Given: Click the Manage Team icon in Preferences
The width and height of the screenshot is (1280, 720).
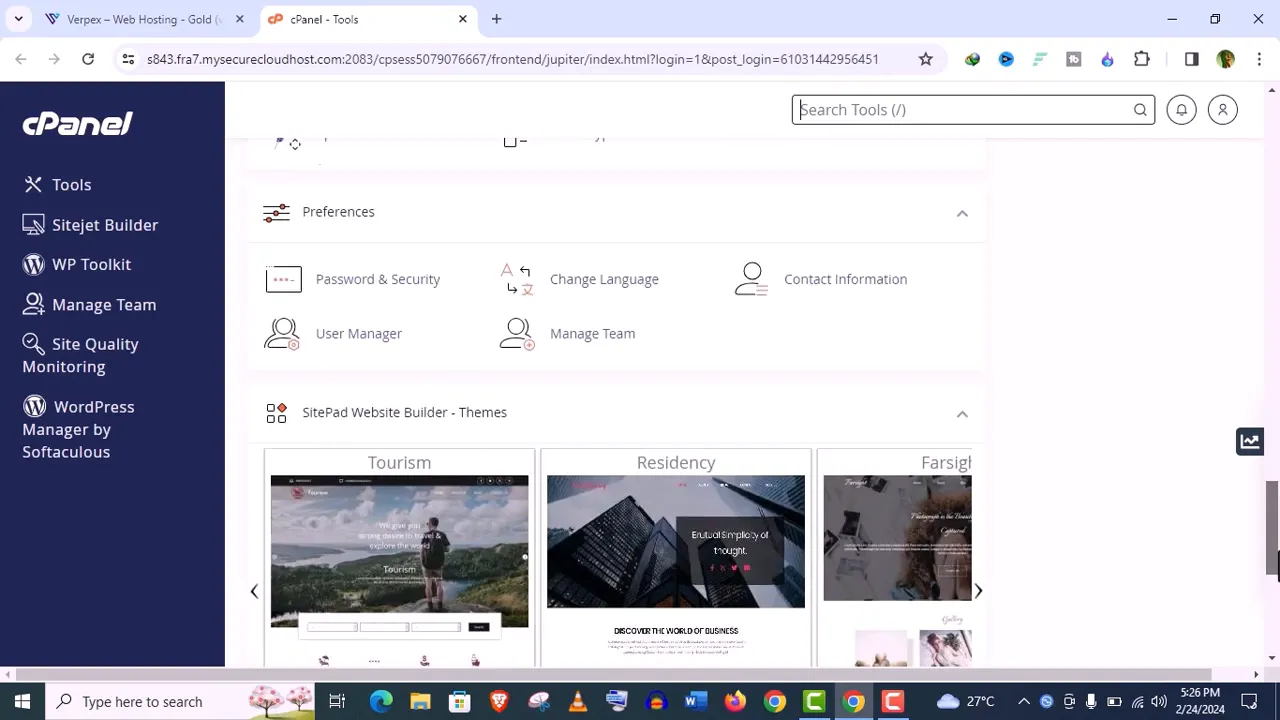Looking at the screenshot, I should click(x=517, y=334).
